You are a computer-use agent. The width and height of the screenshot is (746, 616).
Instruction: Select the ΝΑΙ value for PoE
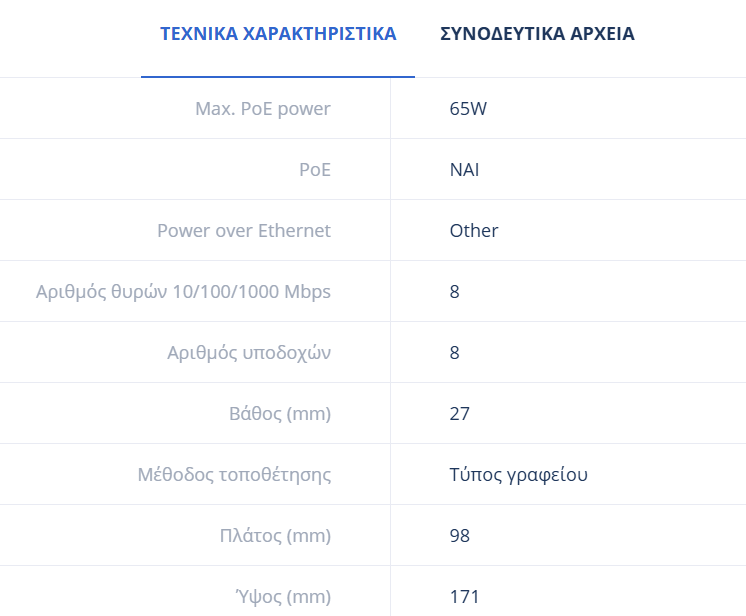464,170
